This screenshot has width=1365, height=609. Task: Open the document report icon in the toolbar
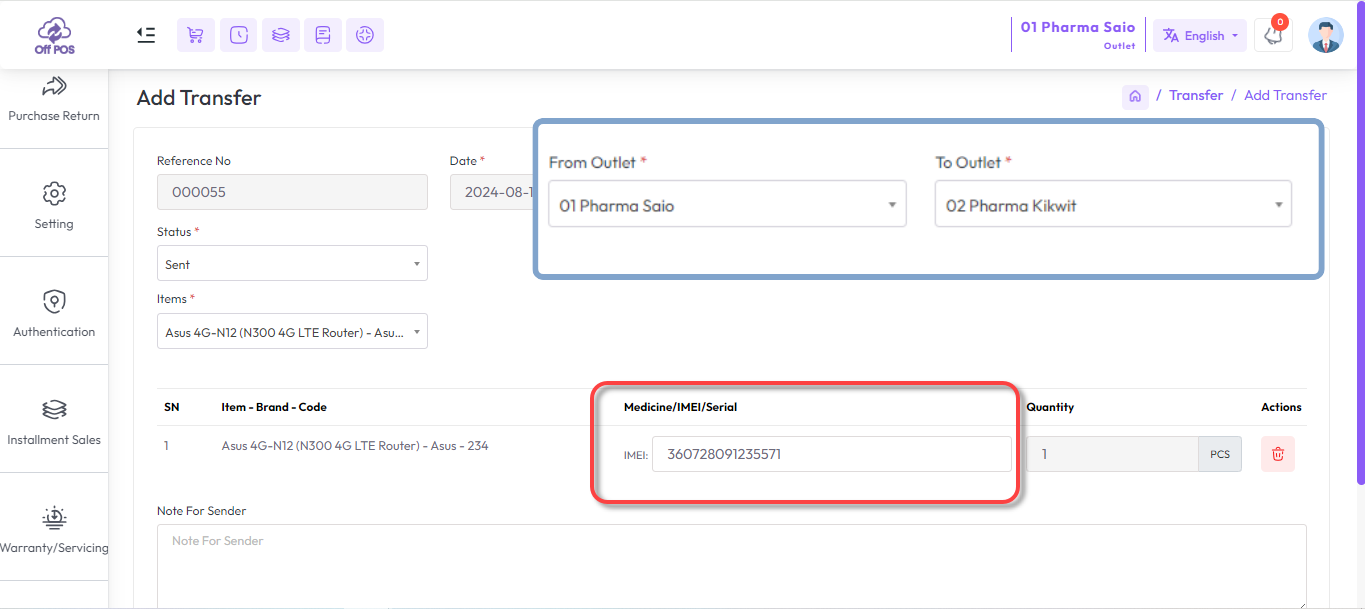click(322, 35)
